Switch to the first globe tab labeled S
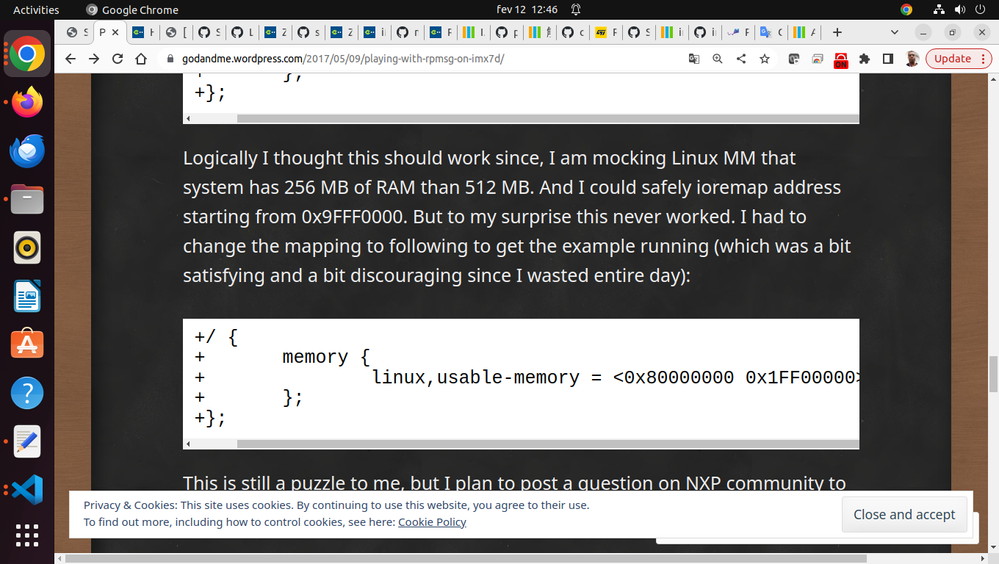The width and height of the screenshot is (999, 564). (77, 33)
